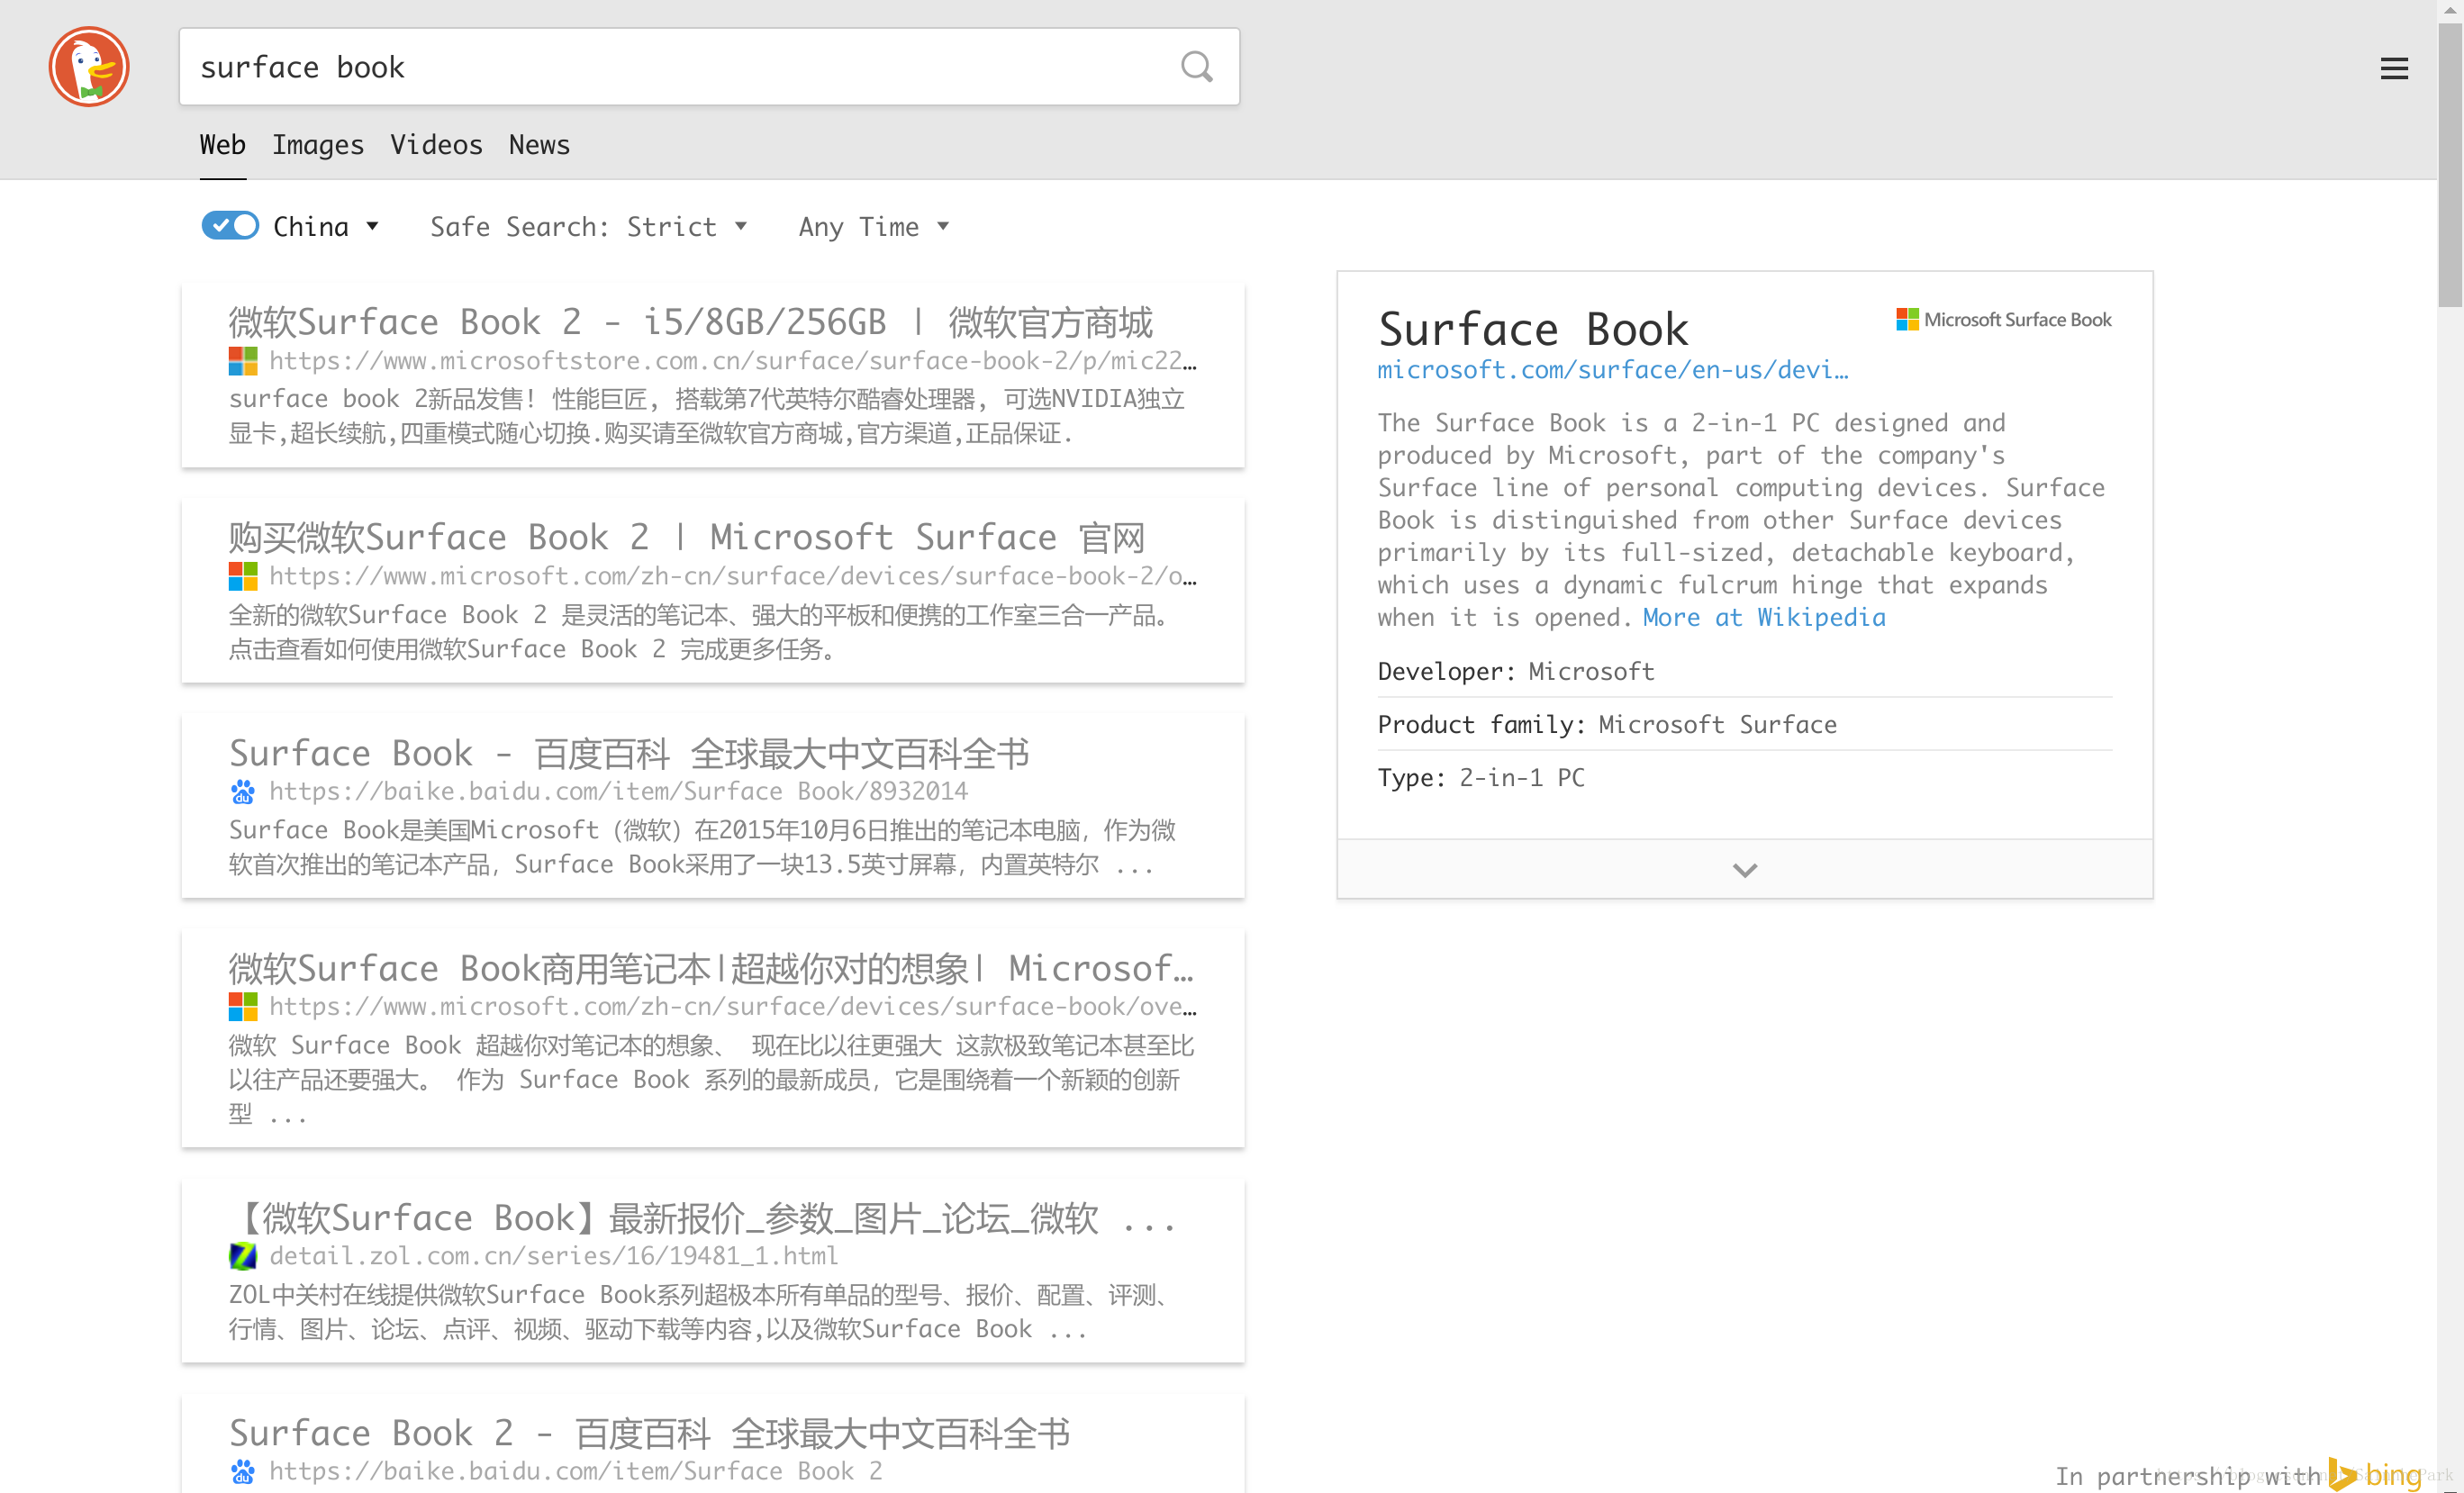Click the magnifying glass search icon
This screenshot has height=1493, width=2464.
pos(1196,67)
